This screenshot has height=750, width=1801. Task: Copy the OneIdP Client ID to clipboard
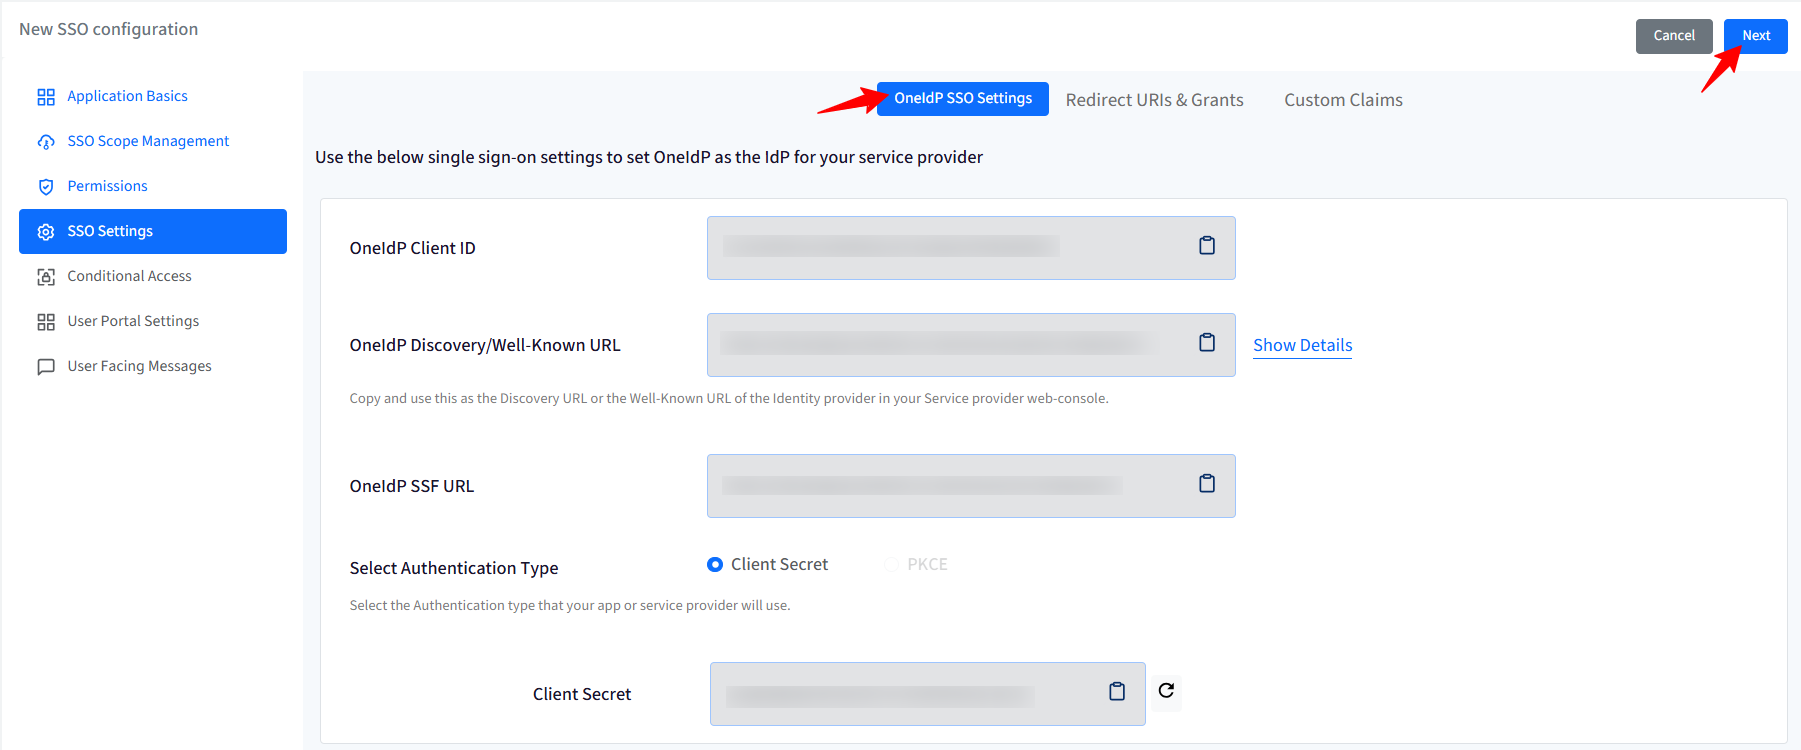(1207, 246)
